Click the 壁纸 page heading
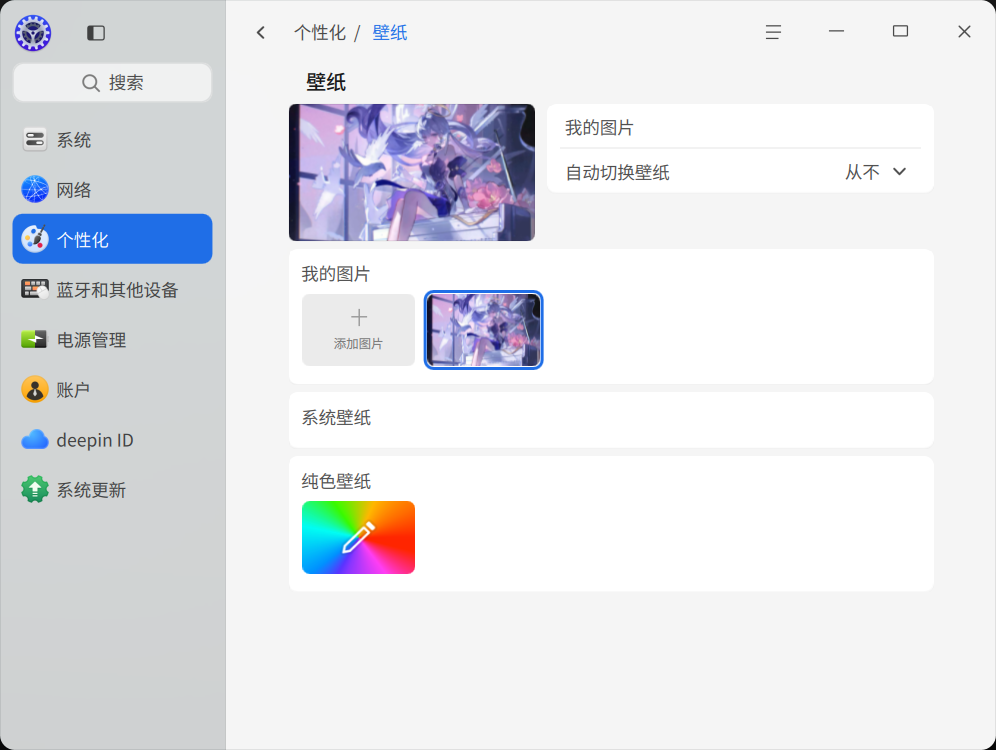This screenshot has width=996, height=750. 326,82
